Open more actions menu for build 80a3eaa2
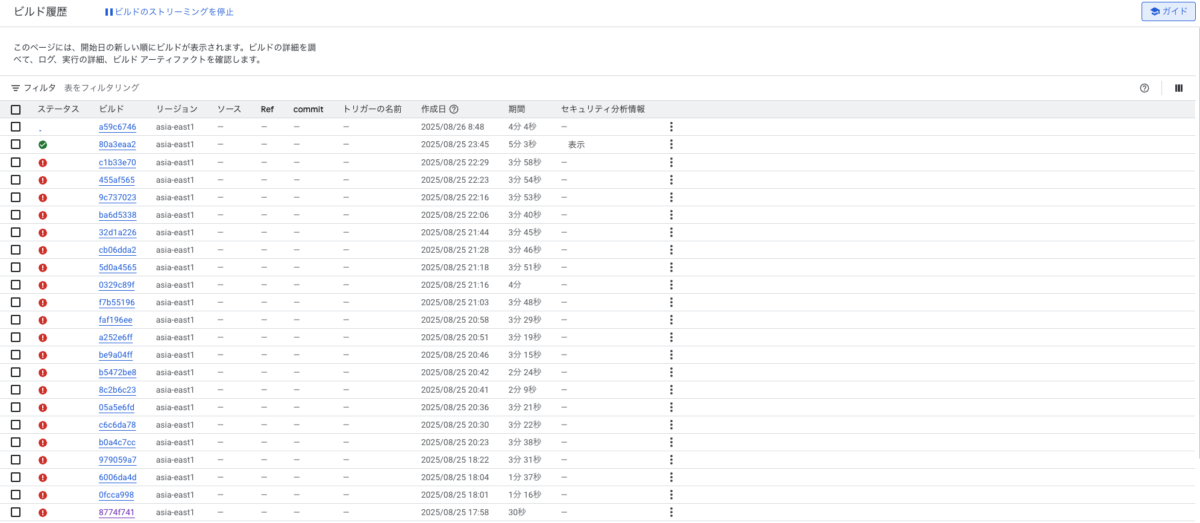The width and height of the screenshot is (1200, 523). pyautogui.click(x=671, y=145)
